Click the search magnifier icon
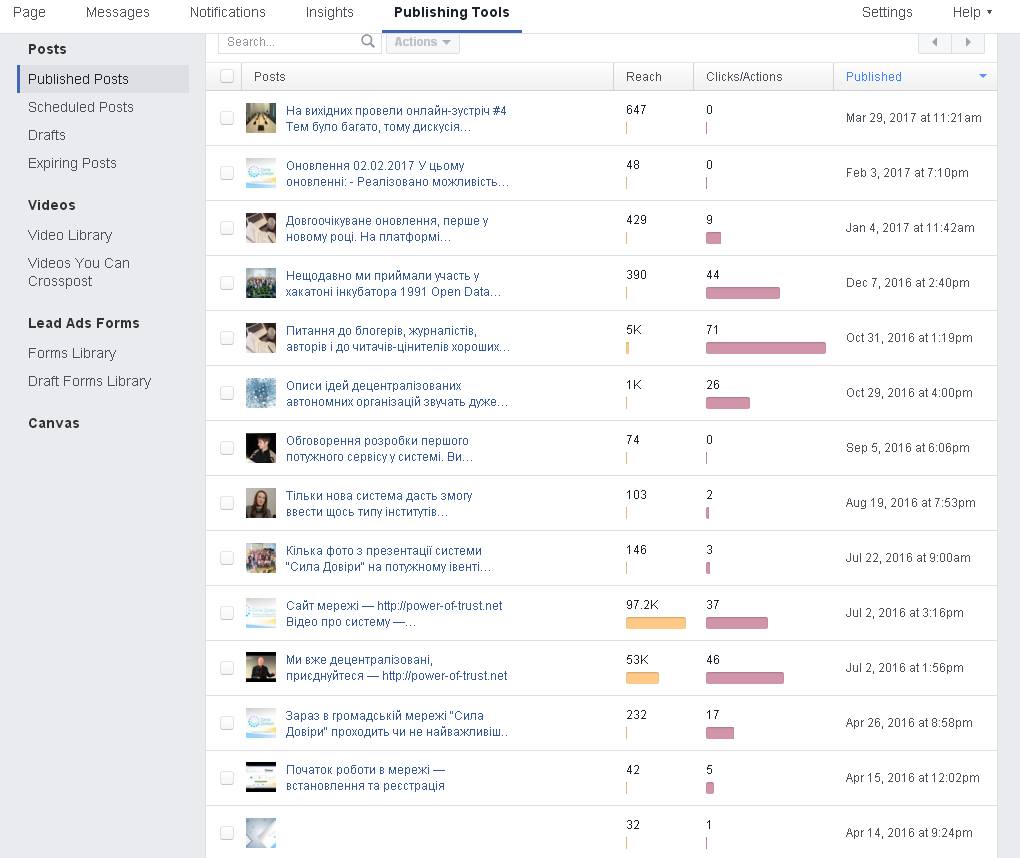Screen dimensions: 1020x858 click(368, 42)
